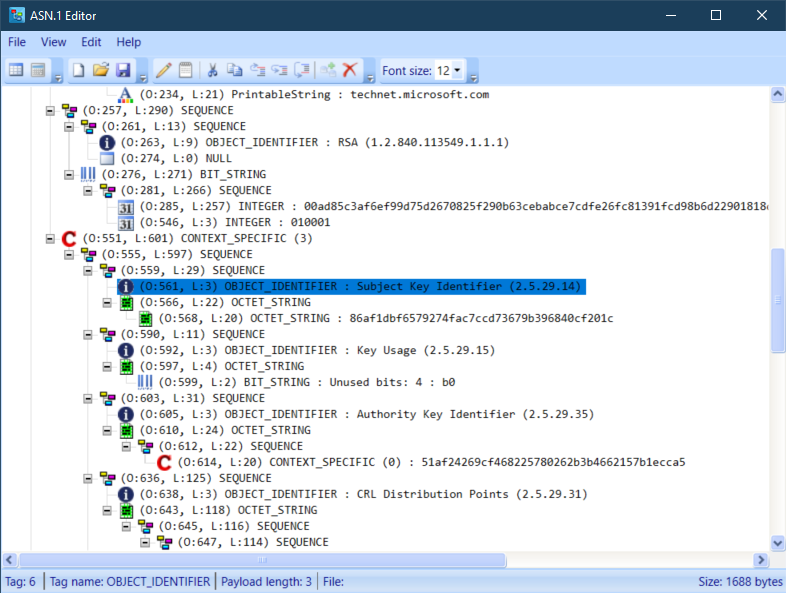Cut the selected node with scissors icon
786x593 pixels.
click(213, 70)
